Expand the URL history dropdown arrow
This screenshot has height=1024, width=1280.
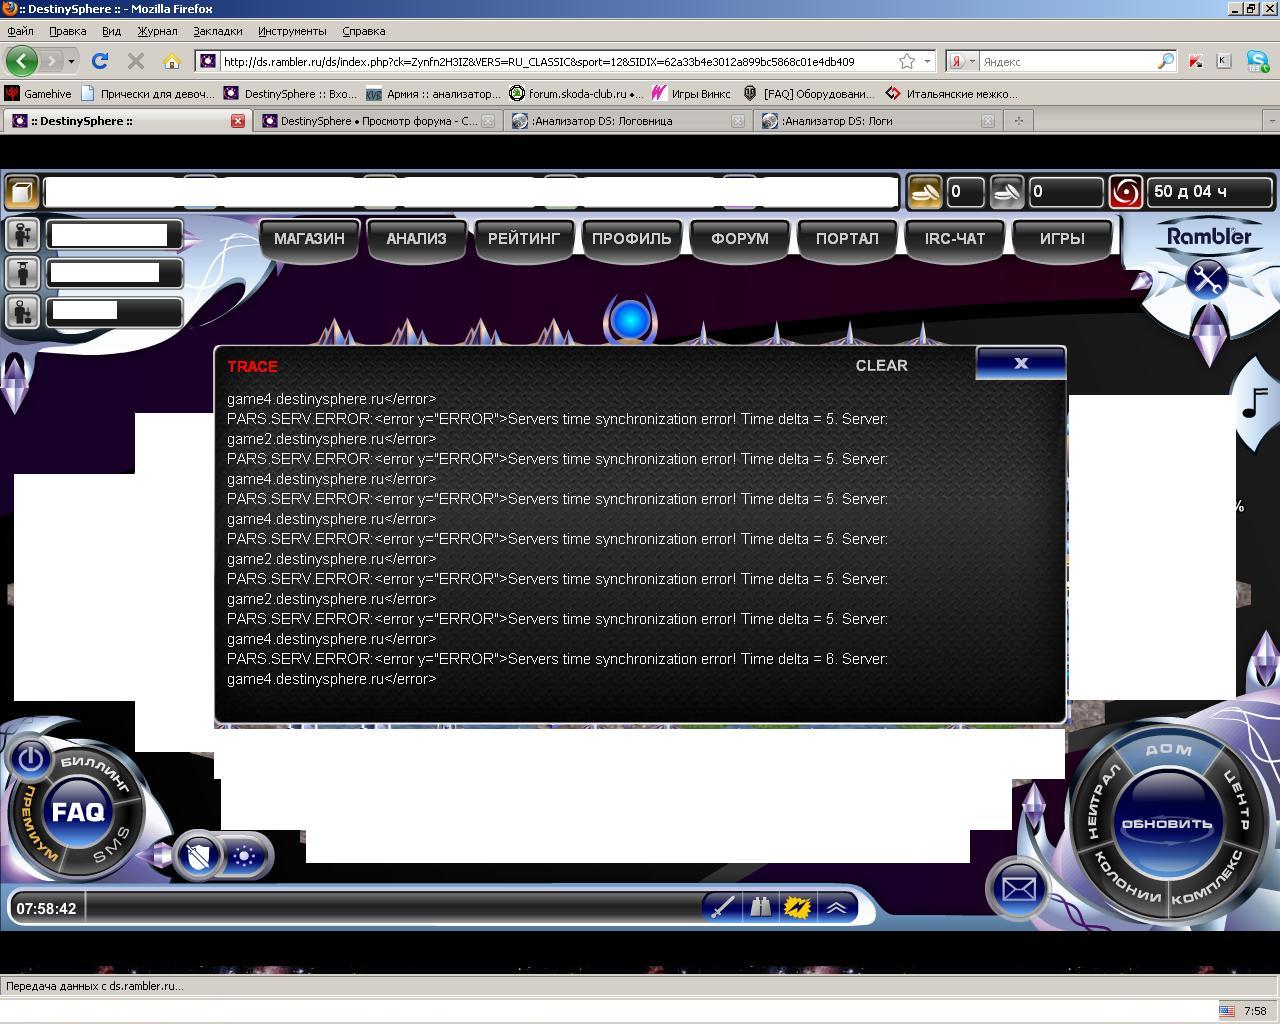coord(928,61)
